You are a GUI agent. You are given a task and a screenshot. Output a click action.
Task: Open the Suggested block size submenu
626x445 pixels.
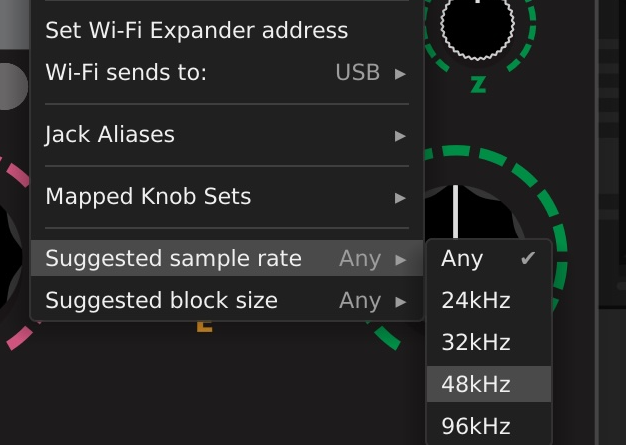coord(162,300)
